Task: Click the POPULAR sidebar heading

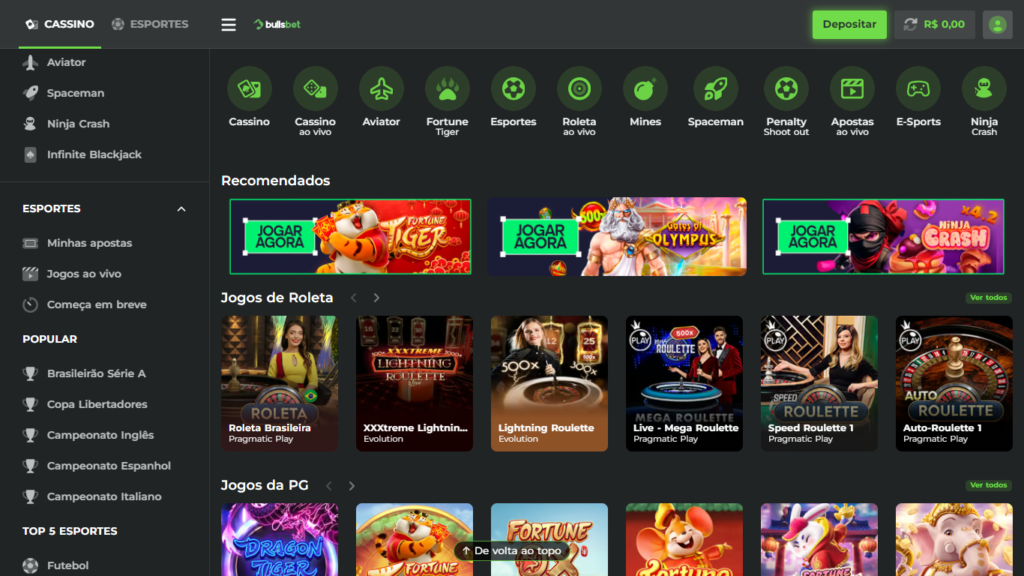Action: pos(50,339)
